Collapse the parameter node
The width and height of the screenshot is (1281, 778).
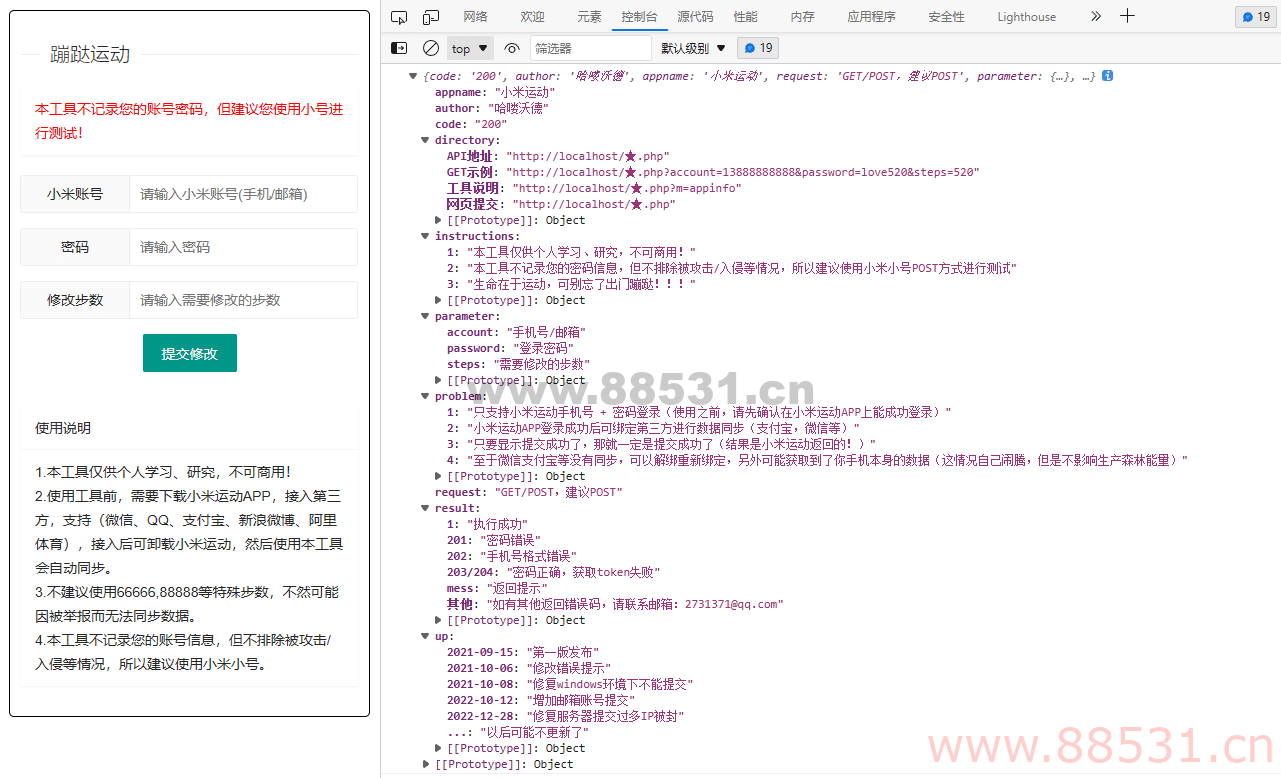(425, 316)
